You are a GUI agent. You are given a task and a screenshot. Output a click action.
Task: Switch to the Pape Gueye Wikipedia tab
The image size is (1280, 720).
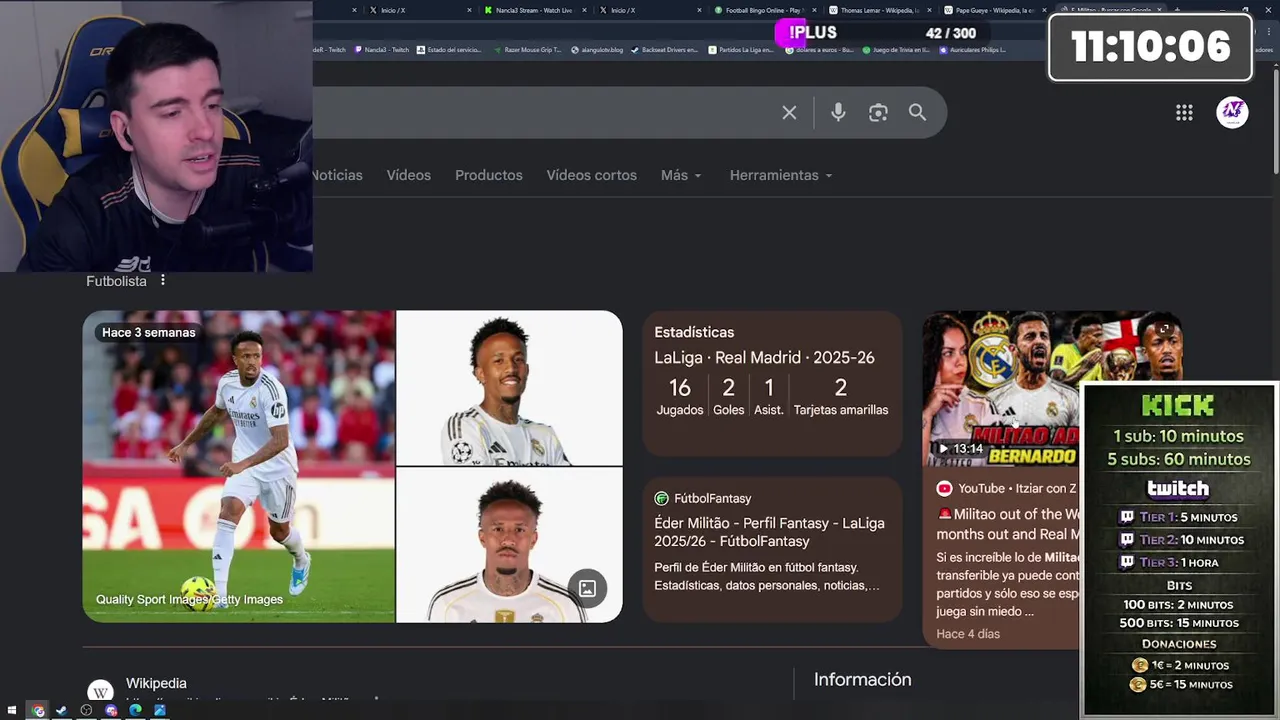pyautogui.click(x=993, y=10)
